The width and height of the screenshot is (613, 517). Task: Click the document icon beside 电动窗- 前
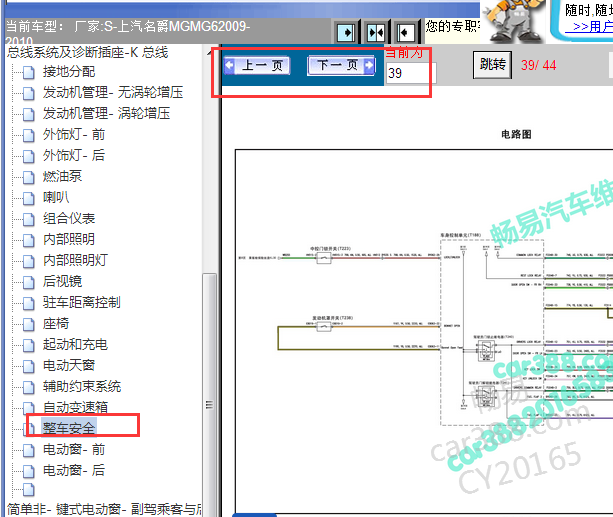pyautogui.click(x=29, y=450)
